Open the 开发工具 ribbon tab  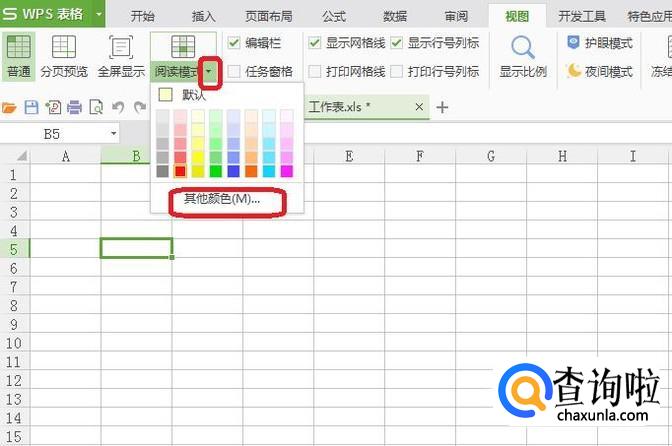click(582, 16)
